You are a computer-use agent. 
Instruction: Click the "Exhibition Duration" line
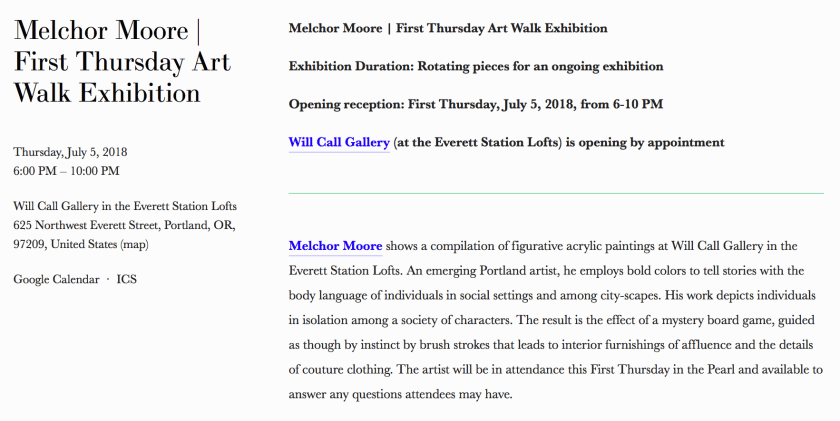tap(475, 66)
